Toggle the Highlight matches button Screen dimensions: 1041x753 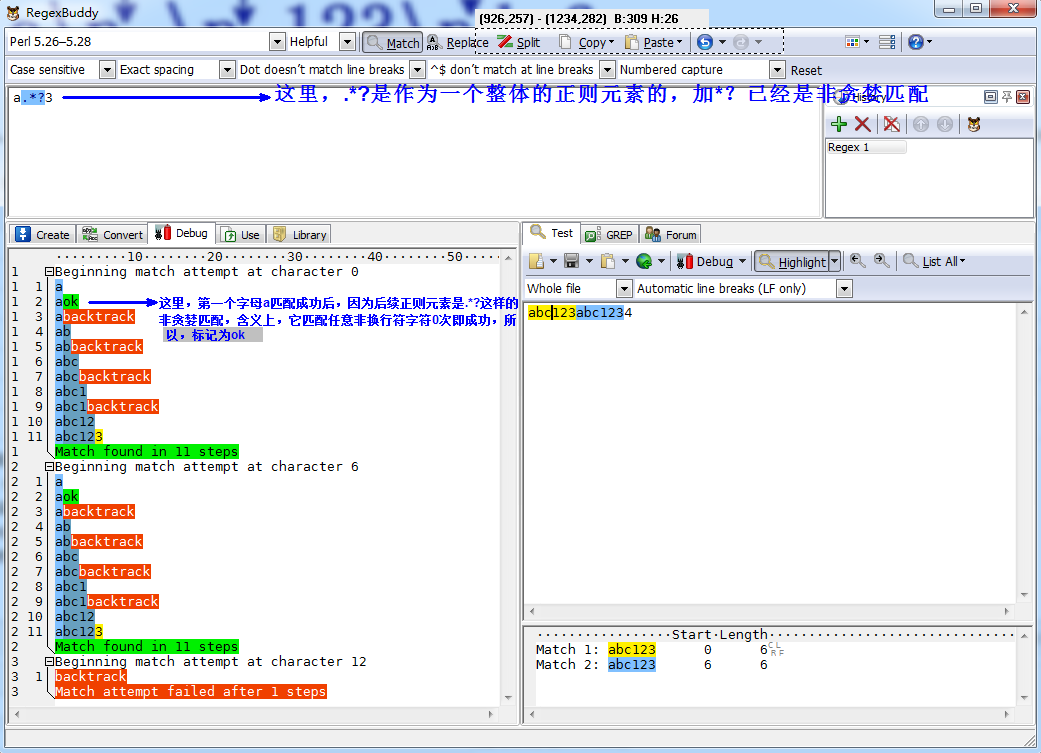coord(792,262)
